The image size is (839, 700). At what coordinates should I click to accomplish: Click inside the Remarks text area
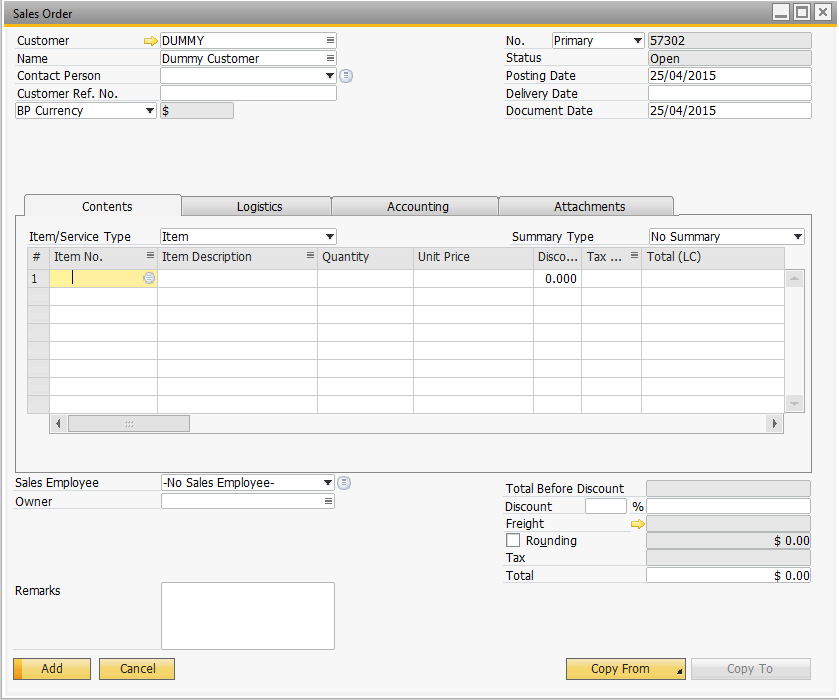(247, 615)
